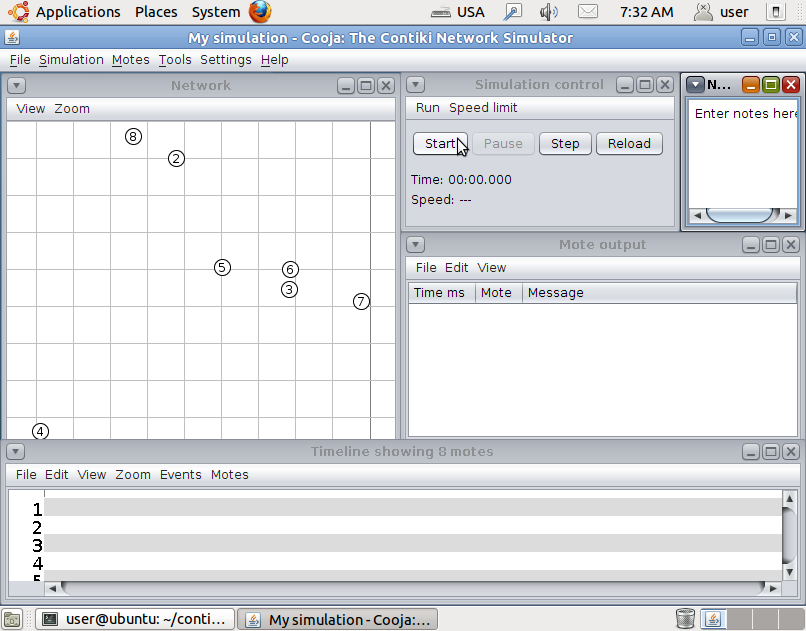The height and width of the screenshot is (631, 806).
Task: Open the Timeline Edit menu
Action: point(57,475)
